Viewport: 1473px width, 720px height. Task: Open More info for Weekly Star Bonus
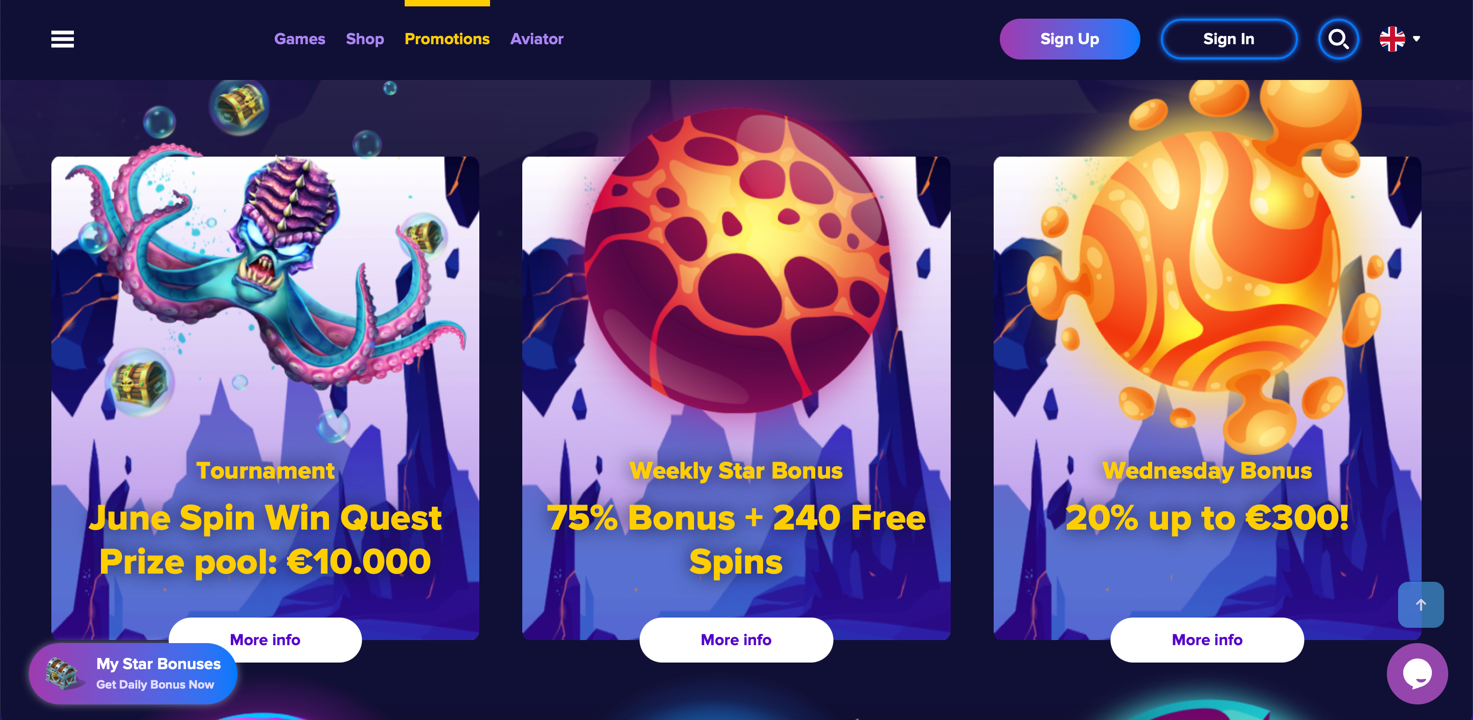pos(736,640)
